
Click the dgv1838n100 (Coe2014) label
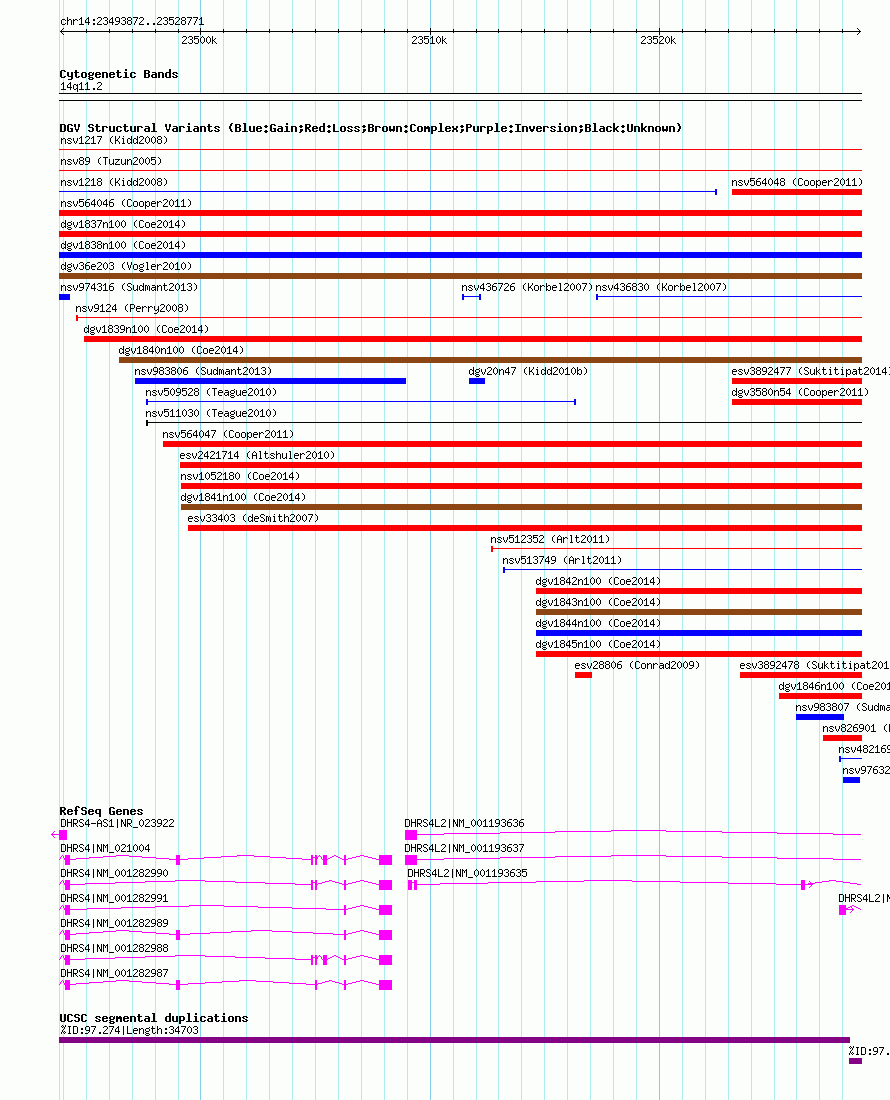tap(123, 246)
